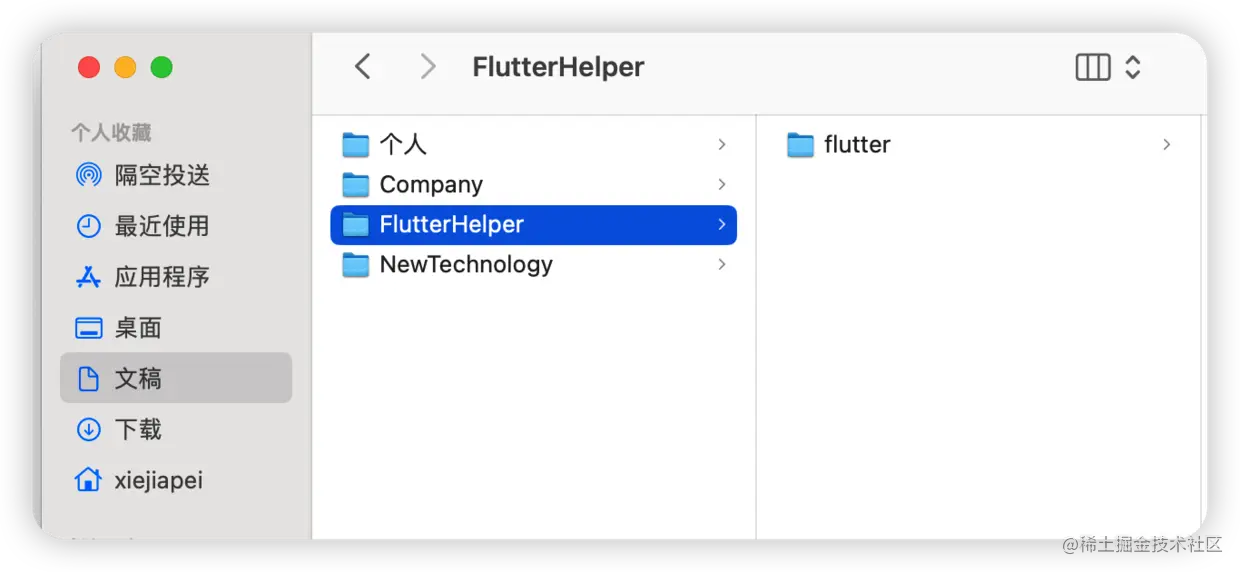Viewport: 1240px width, 572px height.
Task: Expand the NewTechnology folder chevron
Action: tap(721, 265)
